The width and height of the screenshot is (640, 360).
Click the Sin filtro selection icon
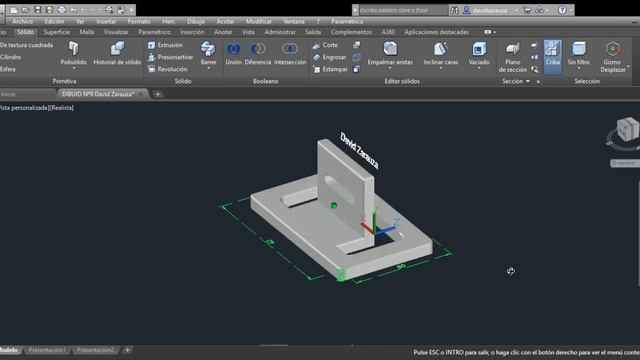click(579, 49)
